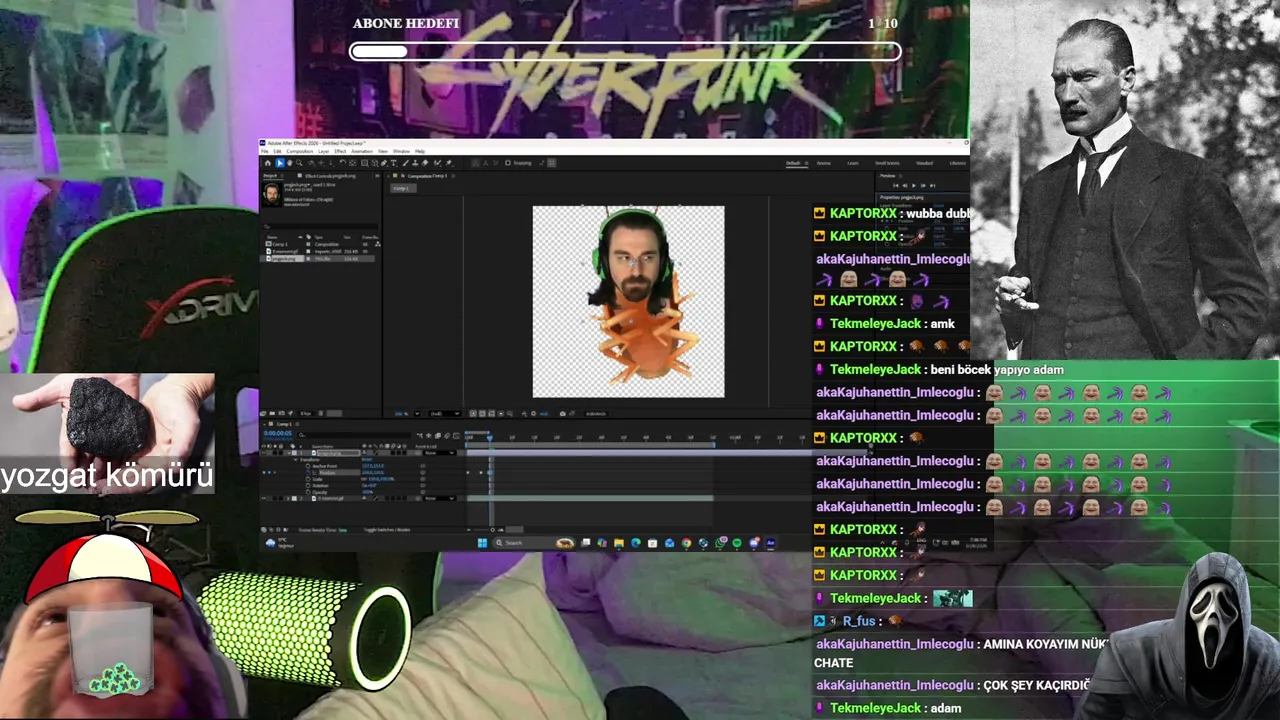
Task: Hide layer 1 with its eye toggle
Action: (263, 453)
